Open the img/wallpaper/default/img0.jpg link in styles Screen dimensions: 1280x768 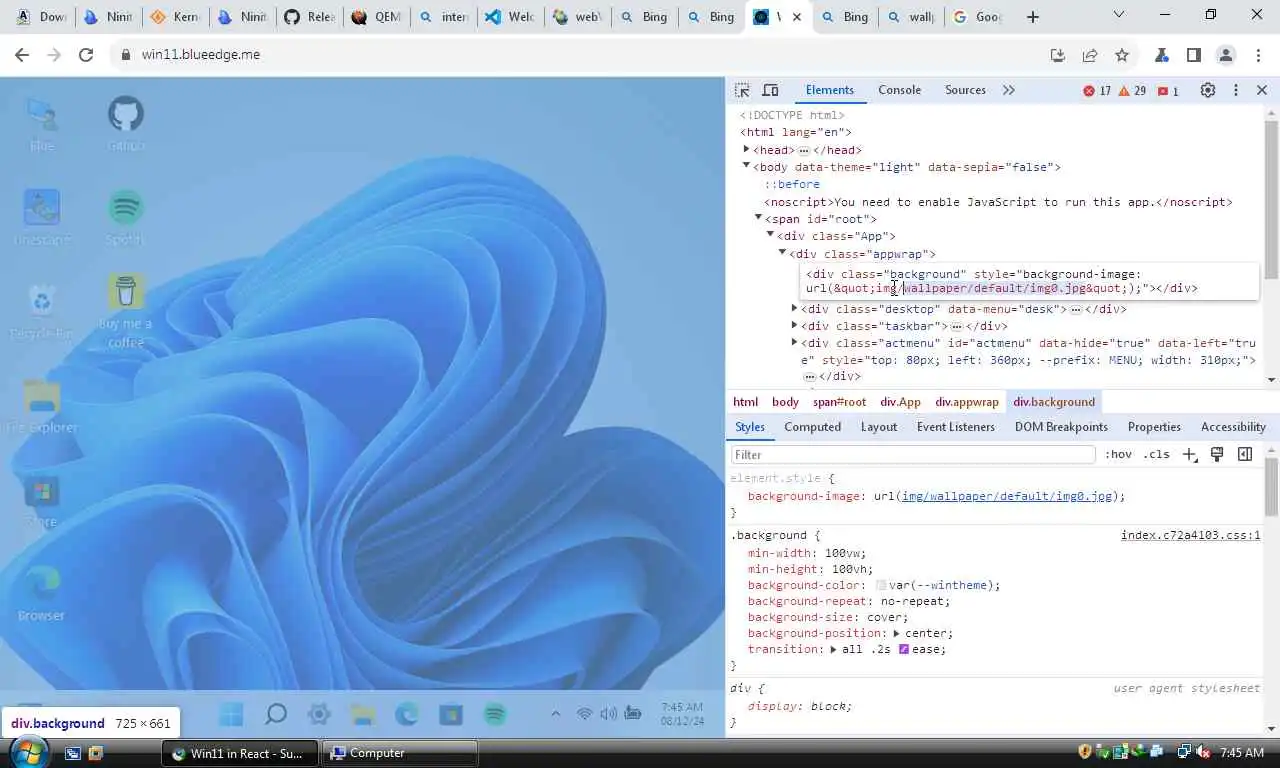point(1007,496)
